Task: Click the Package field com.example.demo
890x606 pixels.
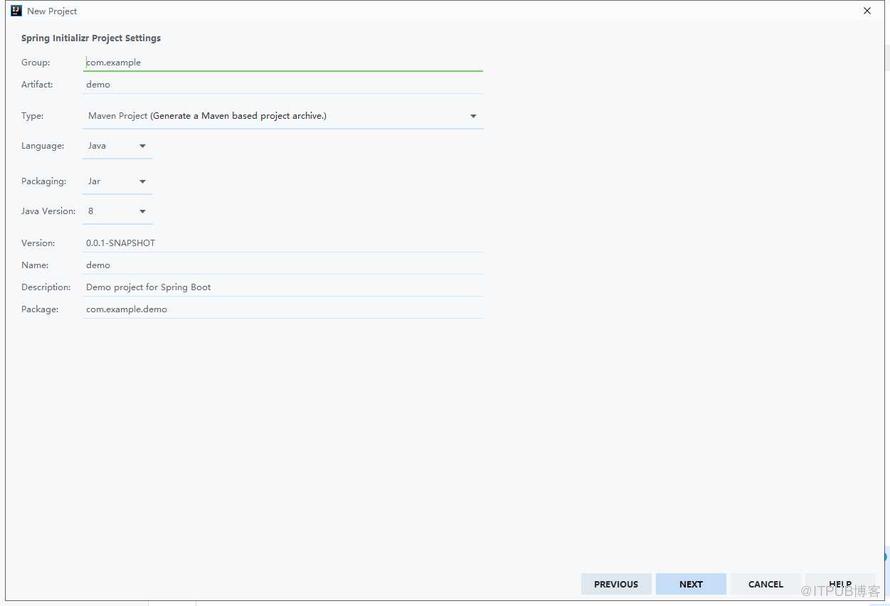Action: [283, 309]
